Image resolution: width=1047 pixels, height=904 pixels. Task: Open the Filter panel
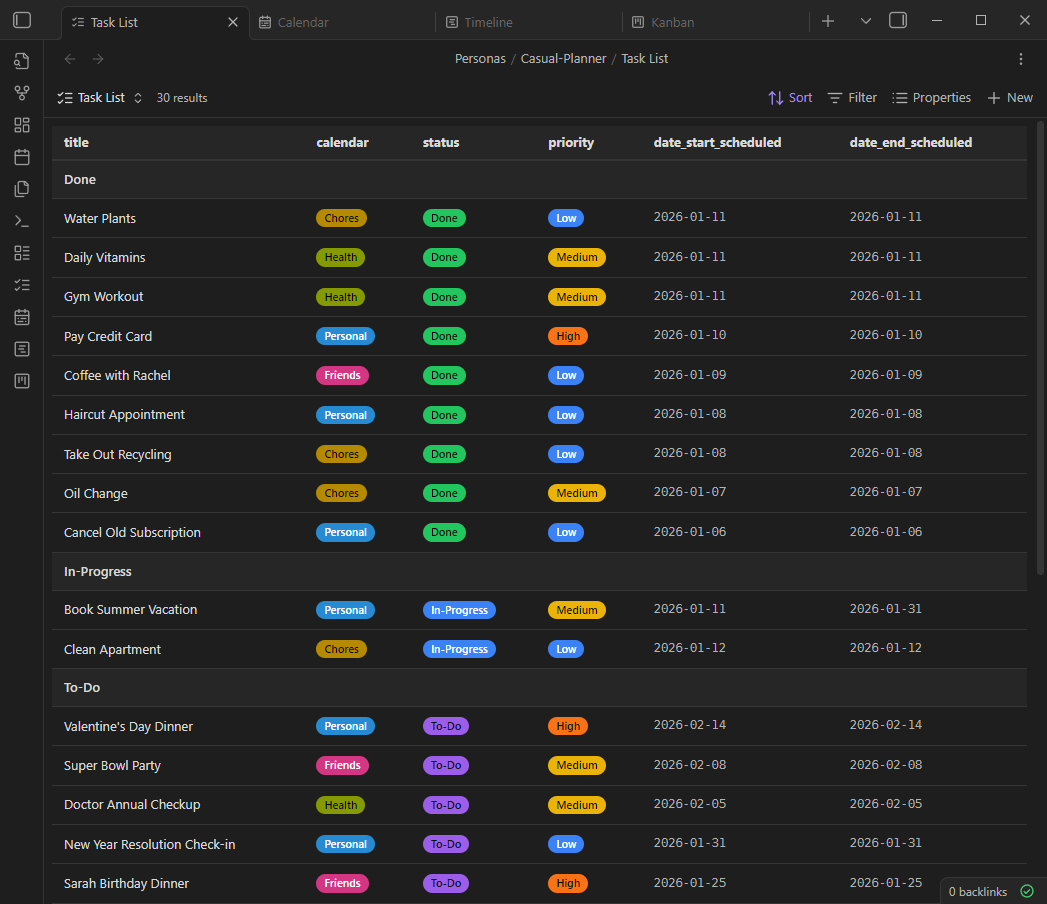click(852, 97)
